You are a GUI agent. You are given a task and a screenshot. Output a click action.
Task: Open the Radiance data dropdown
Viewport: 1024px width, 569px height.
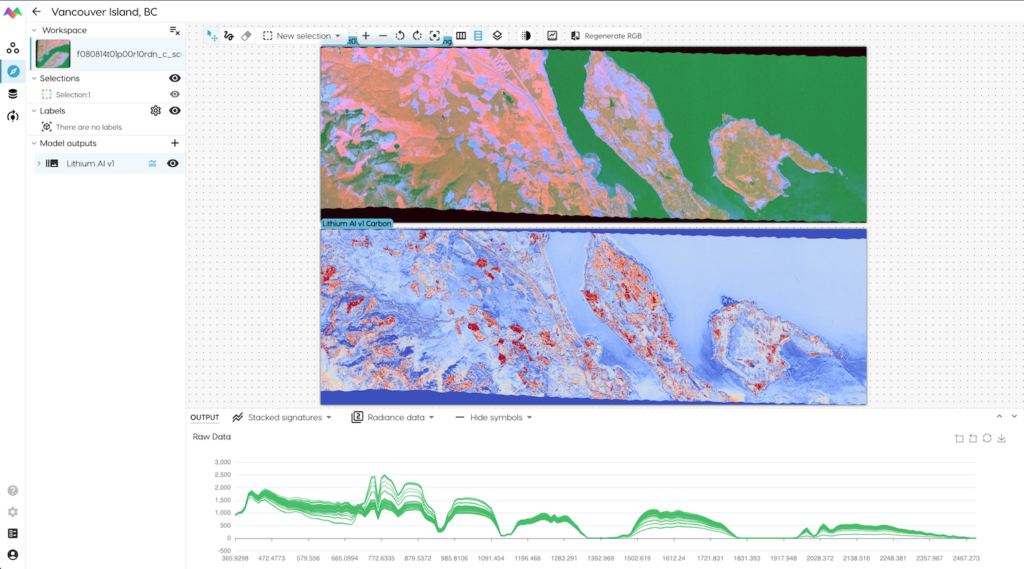[x=393, y=417]
